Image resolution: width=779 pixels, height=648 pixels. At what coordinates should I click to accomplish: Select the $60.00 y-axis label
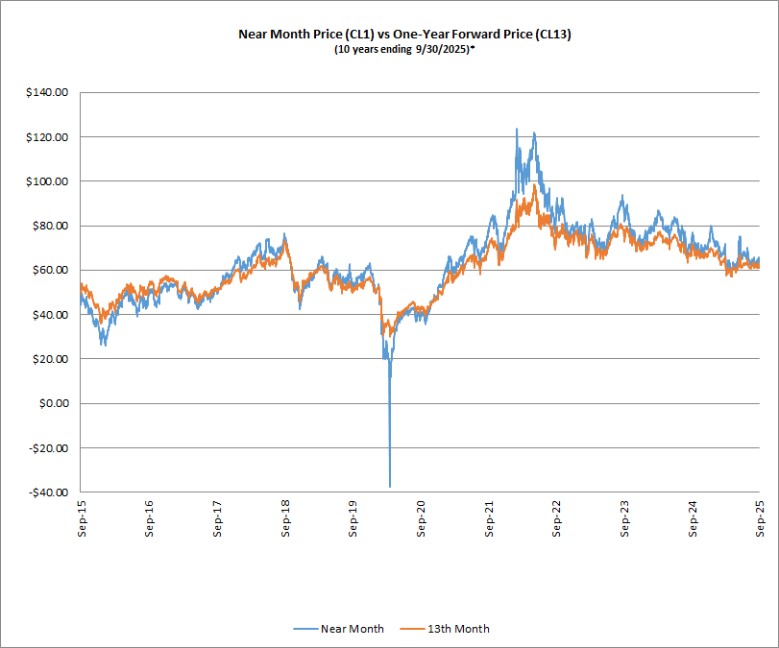click(x=49, y=270)
